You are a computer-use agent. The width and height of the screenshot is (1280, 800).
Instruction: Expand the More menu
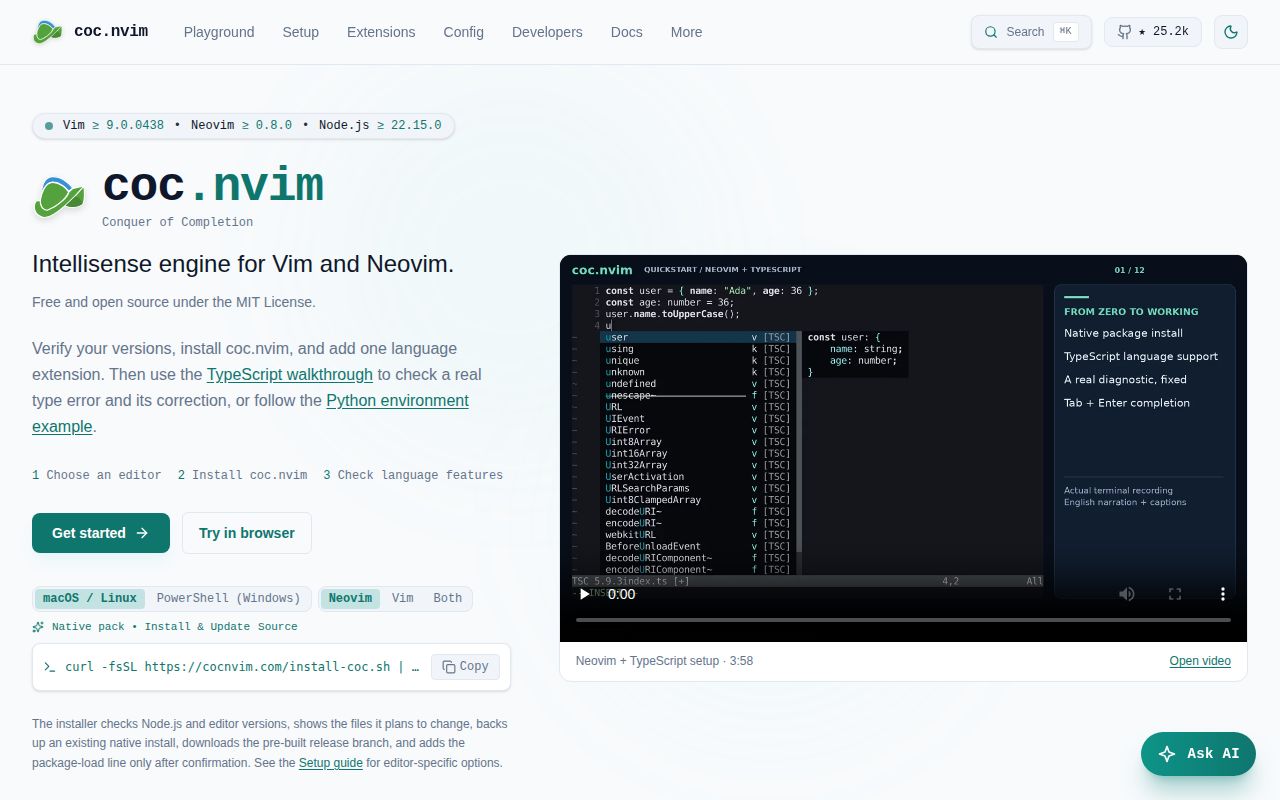pos(686,32)
